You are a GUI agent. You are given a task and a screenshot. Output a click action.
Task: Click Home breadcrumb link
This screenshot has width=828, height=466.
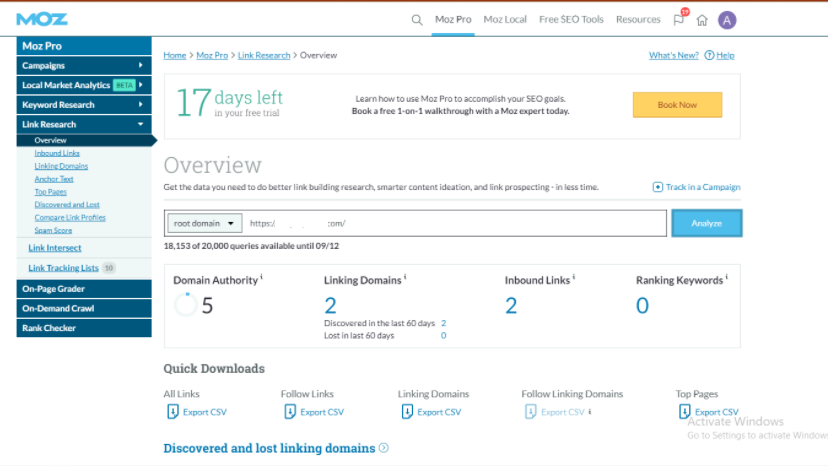tap(175, 55)
